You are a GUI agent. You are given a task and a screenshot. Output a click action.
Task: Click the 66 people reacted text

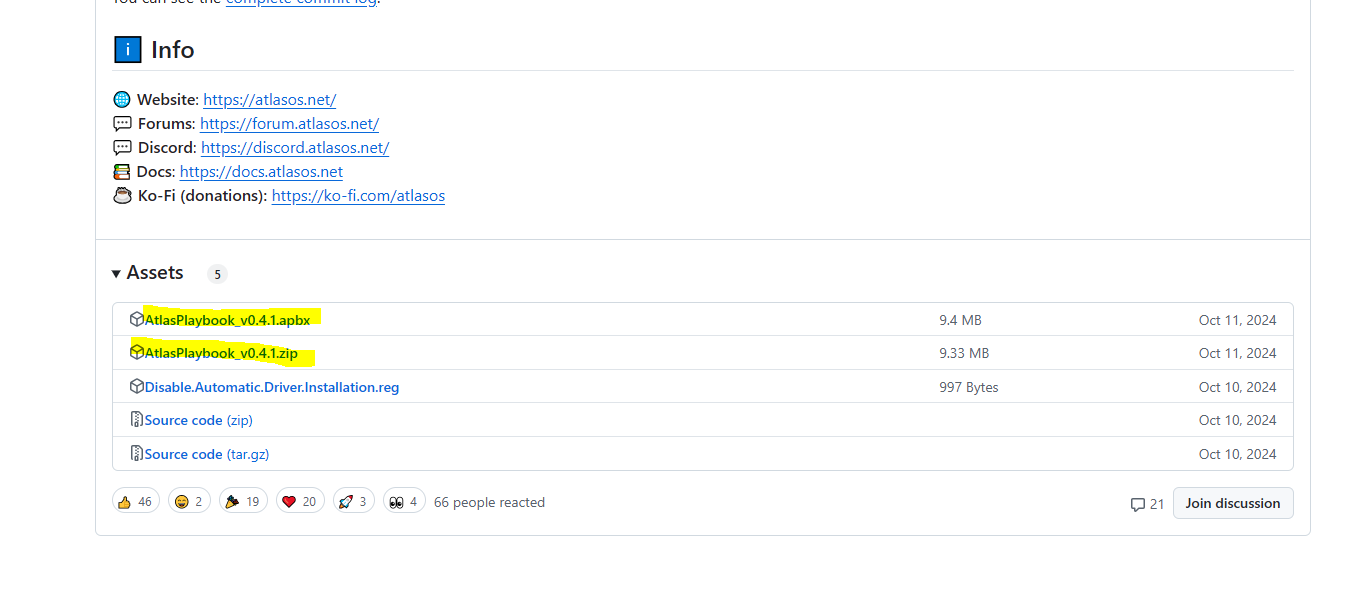(489, 502)
